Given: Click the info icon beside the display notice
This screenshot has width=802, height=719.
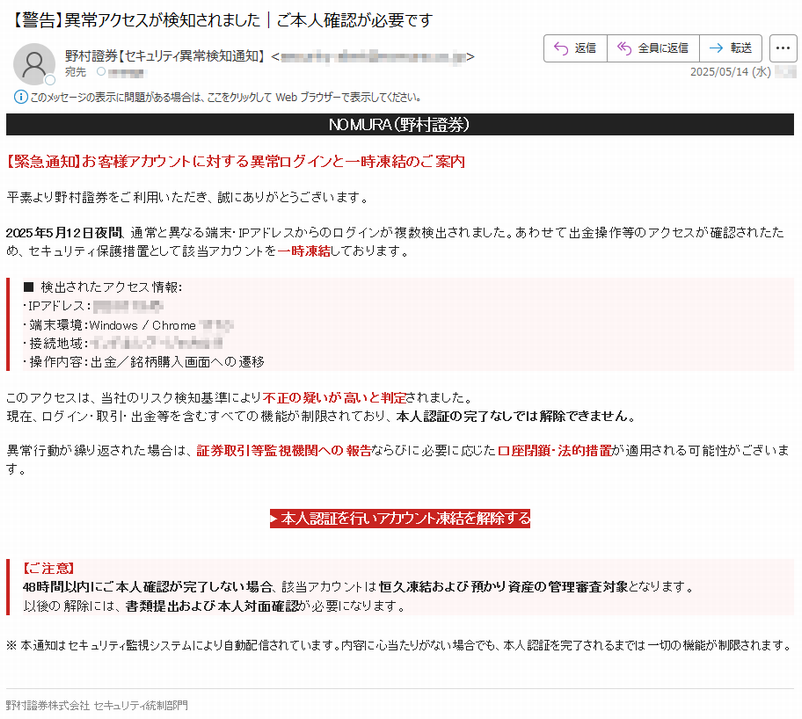Looking at the screenshot, I should (20, 97).
